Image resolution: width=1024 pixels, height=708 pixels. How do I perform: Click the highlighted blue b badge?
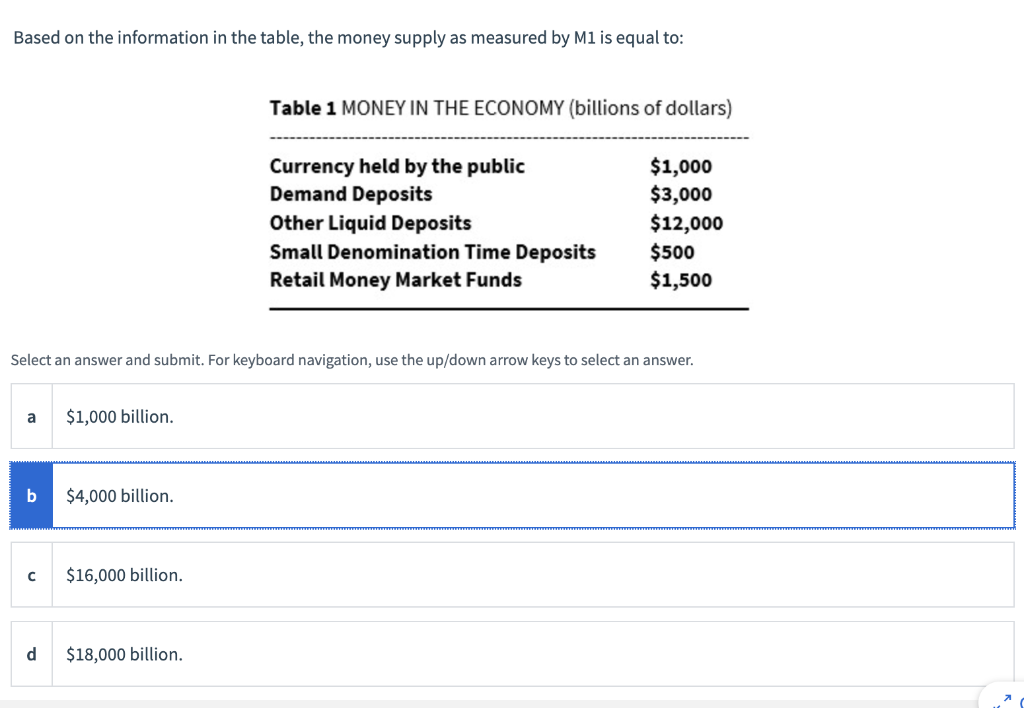(x=30, y=495)
